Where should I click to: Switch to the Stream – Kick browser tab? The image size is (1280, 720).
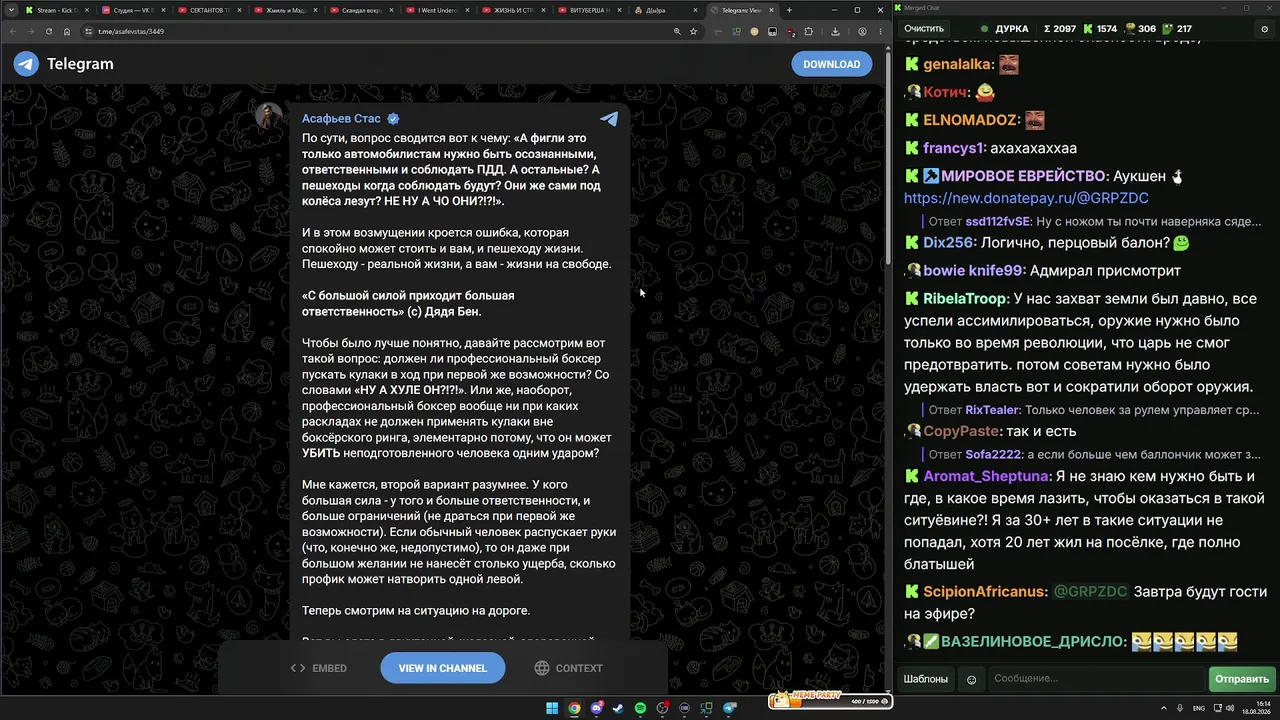(x=56, y=10)
